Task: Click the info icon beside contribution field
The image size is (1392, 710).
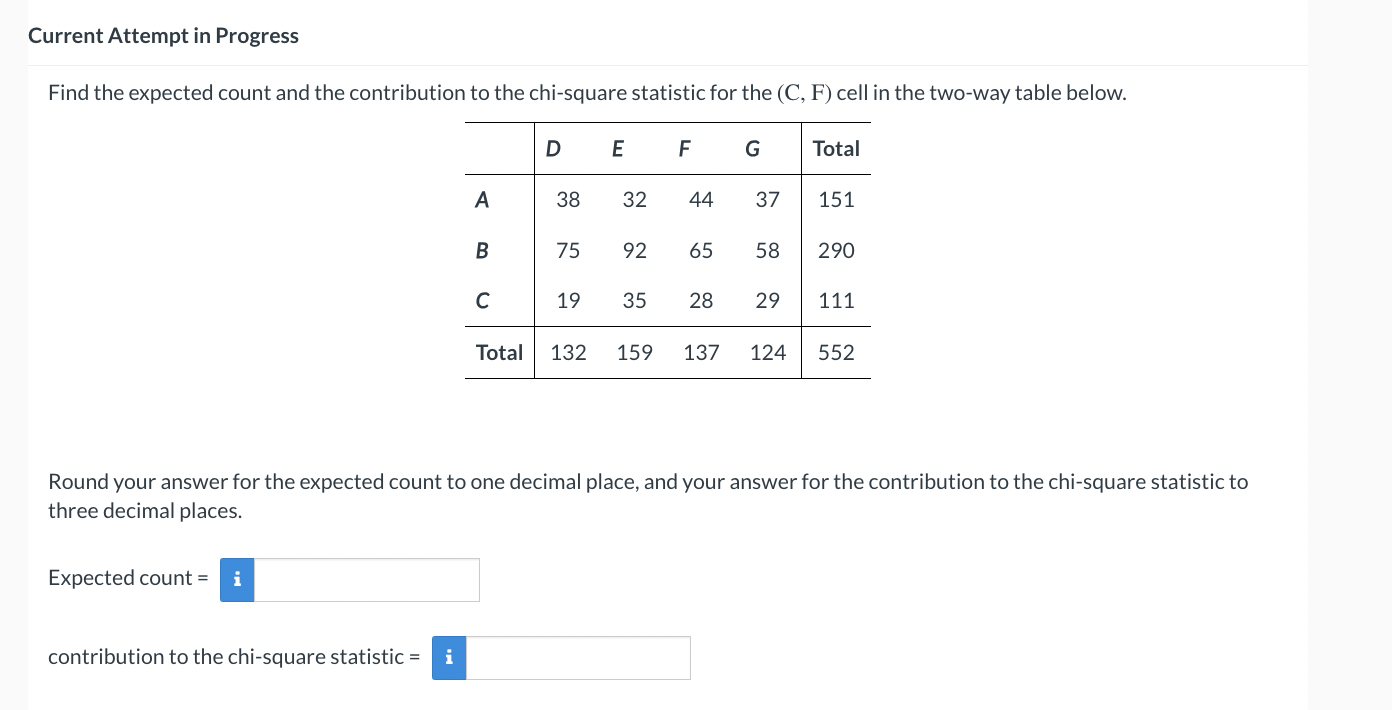Action: click(x=449, y=658)
